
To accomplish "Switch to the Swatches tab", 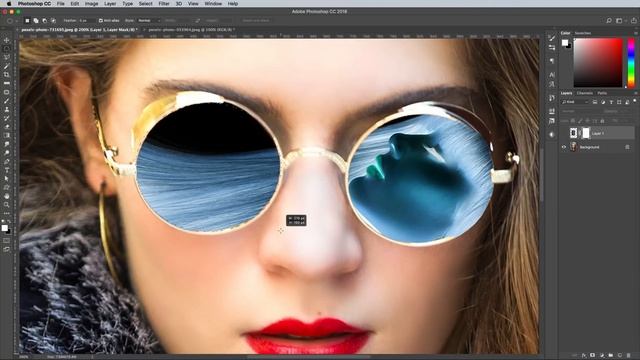I will coord(582,33).
